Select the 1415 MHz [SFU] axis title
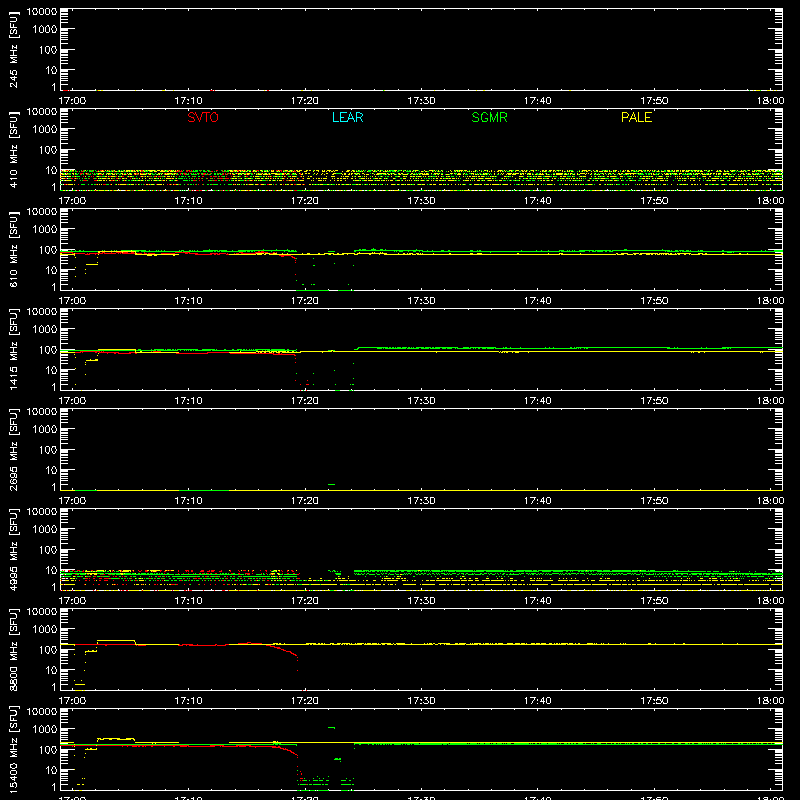Screen dimensions: 800x800 click(13, 349)
